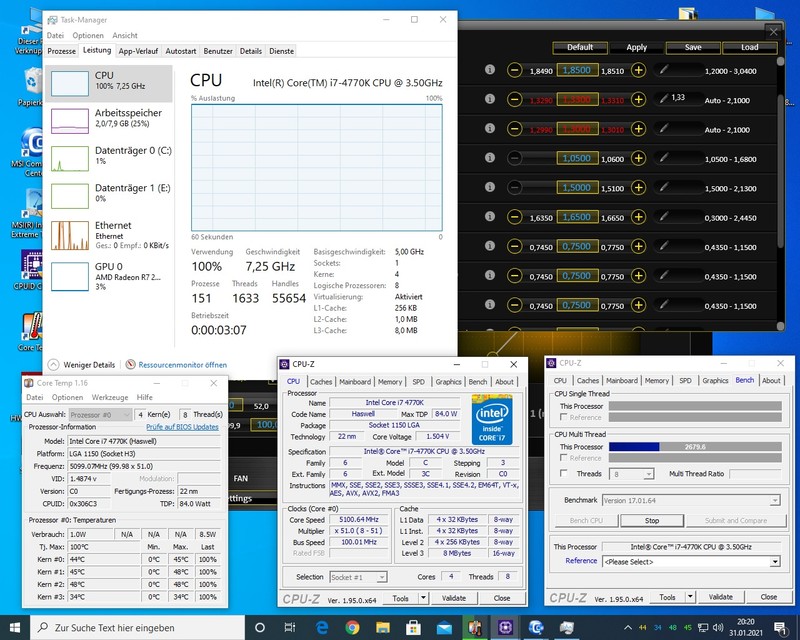Open the Reference <Please Select> dropdown
This screenshot has width=800, height=640.
coord(691,561)
